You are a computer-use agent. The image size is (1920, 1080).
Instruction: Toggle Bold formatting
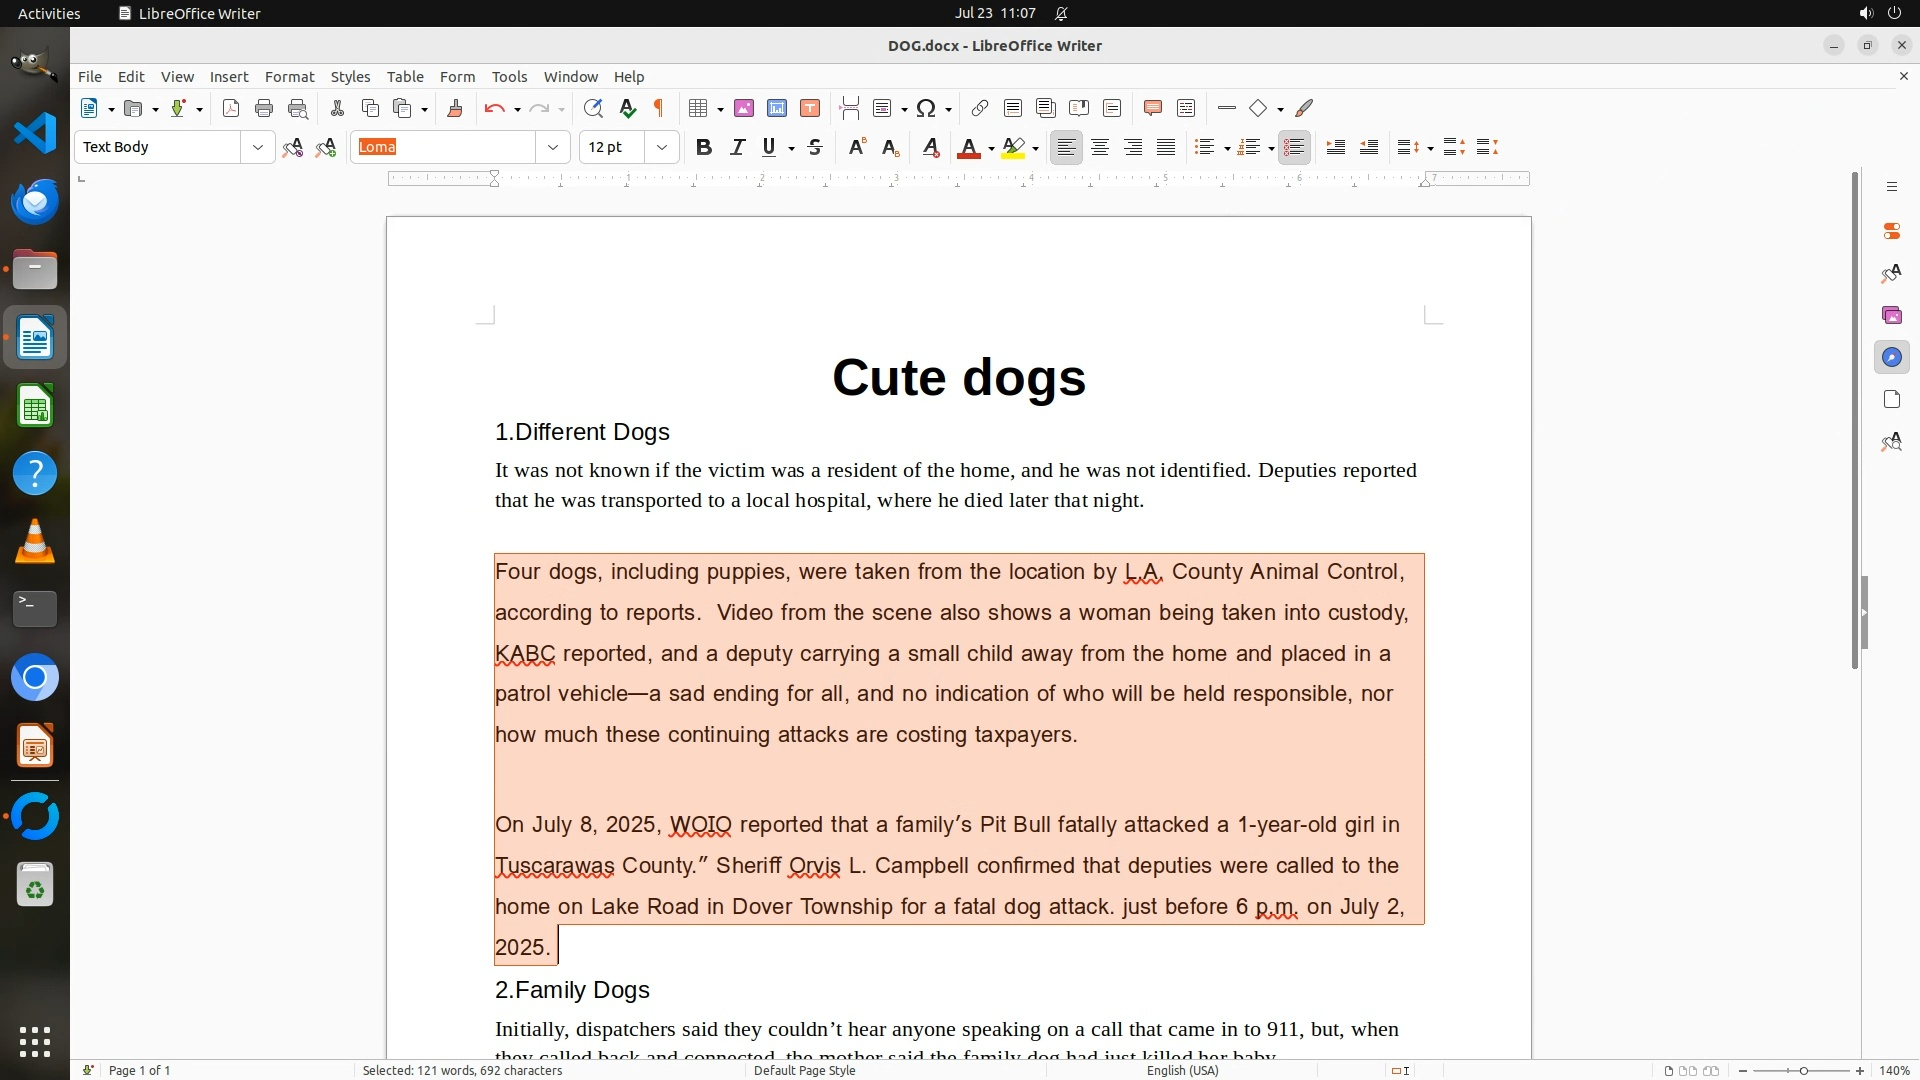point(704,148)
